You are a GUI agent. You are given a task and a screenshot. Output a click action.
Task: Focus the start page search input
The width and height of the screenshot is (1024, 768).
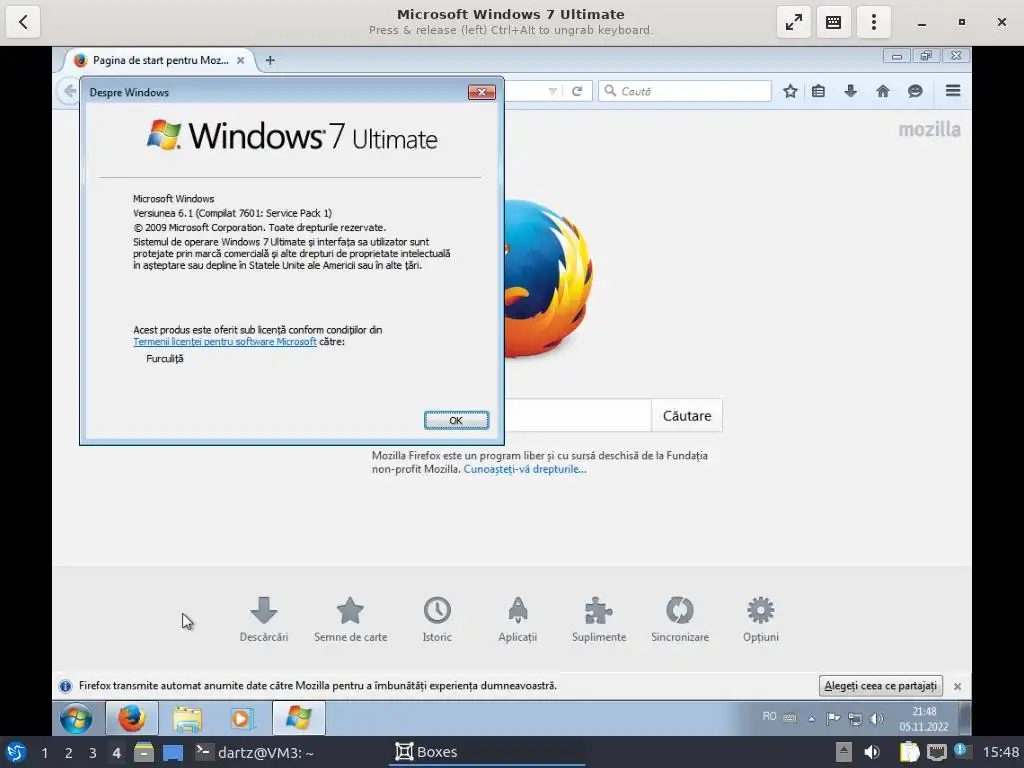(x=577, y=415)
